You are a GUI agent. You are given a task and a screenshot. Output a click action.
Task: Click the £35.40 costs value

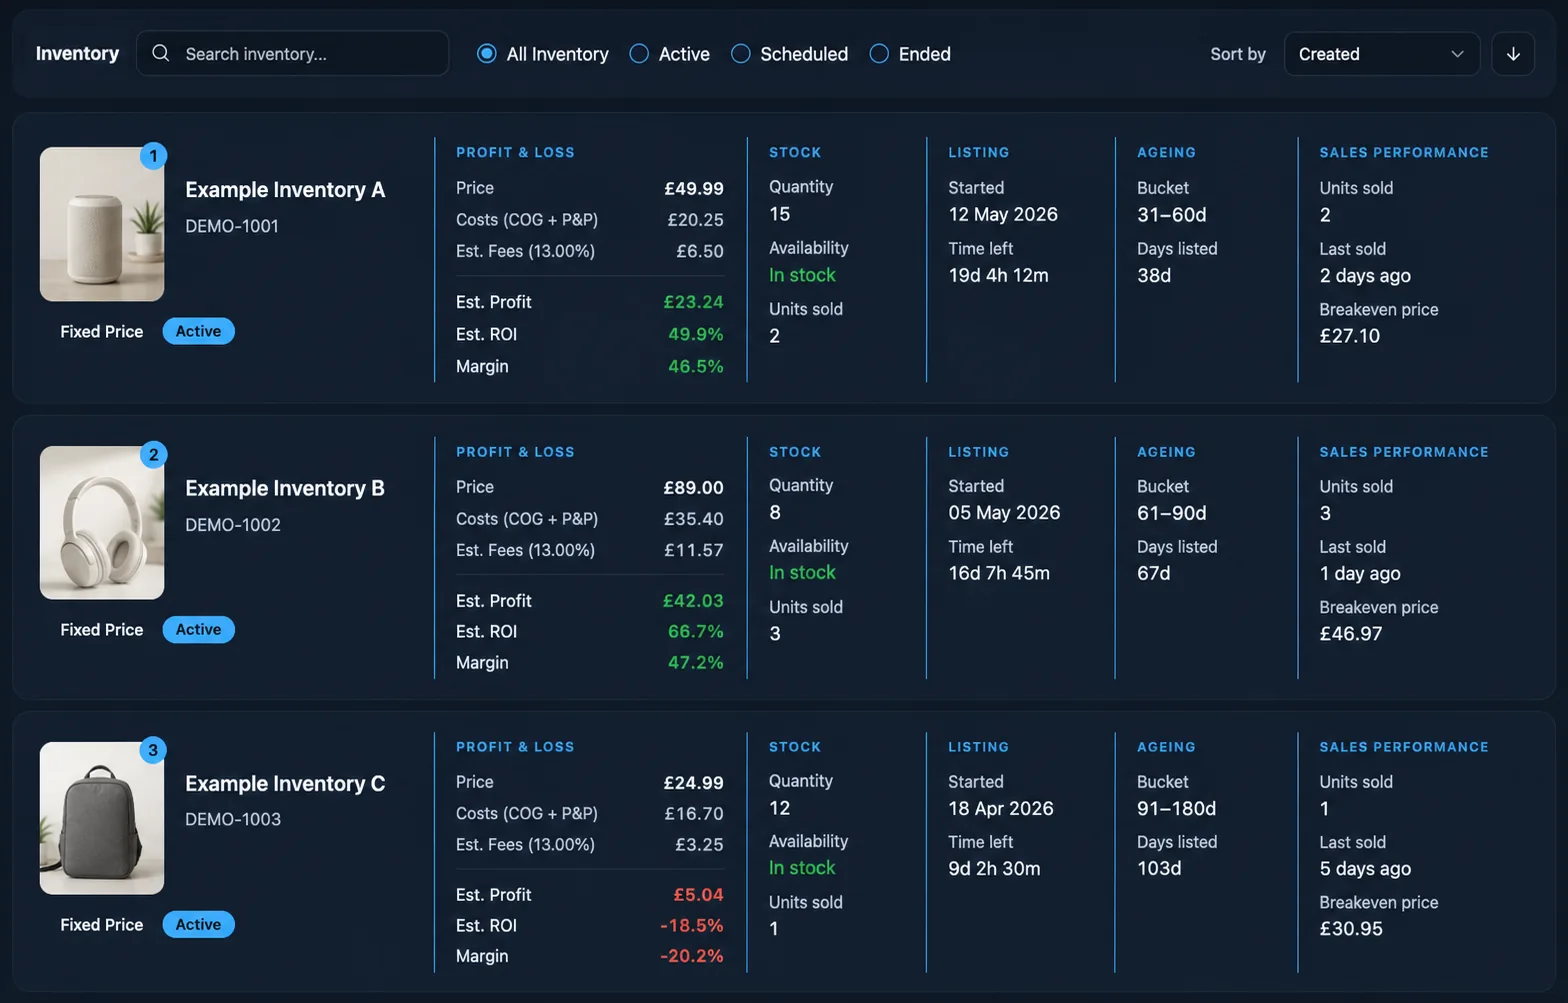point(695,519)
